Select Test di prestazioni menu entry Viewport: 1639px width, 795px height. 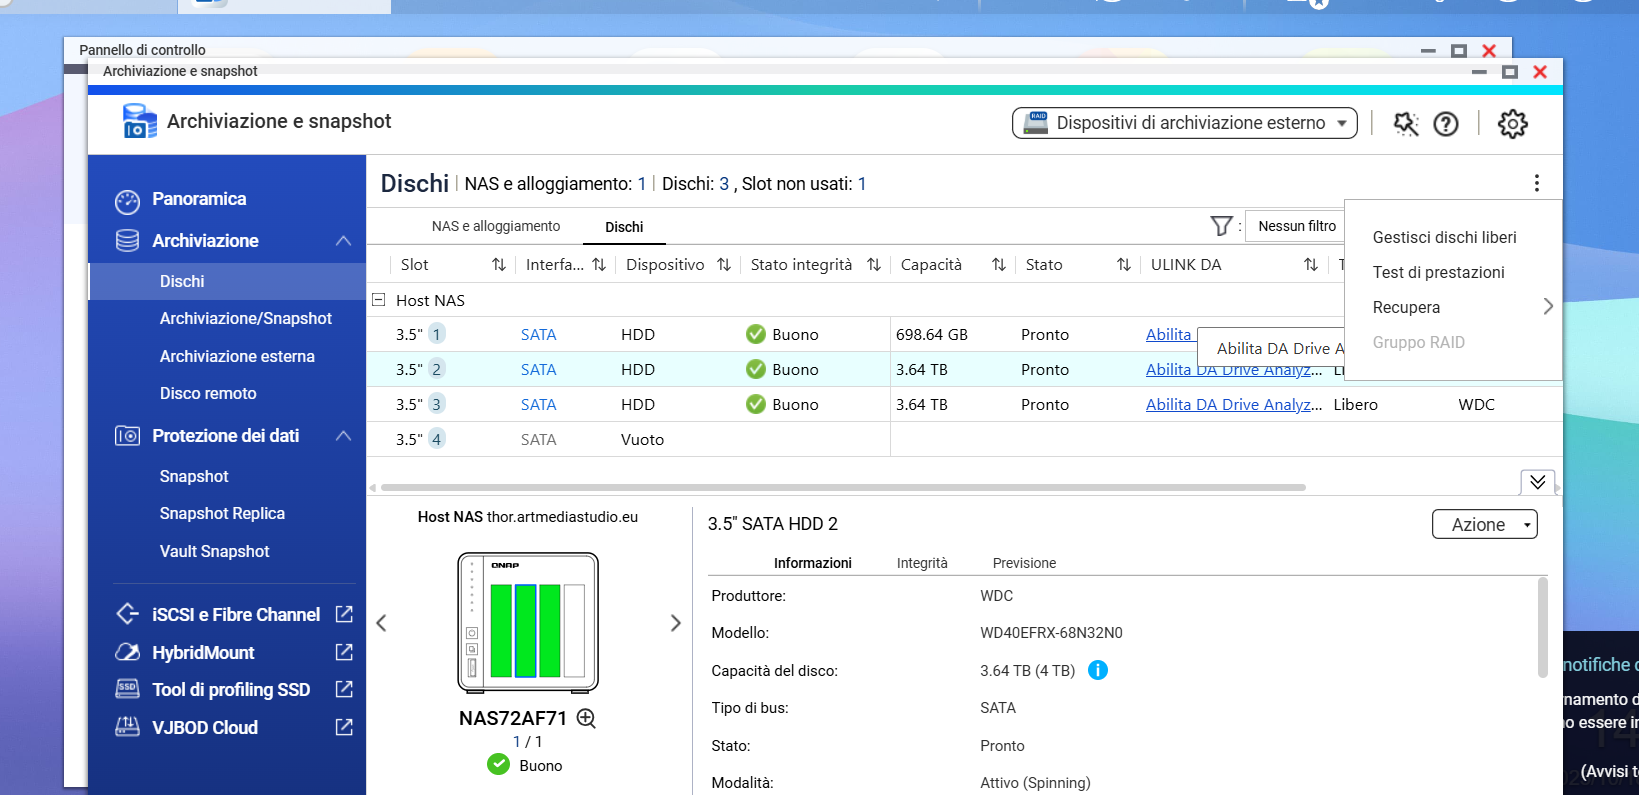(x=1438, y=272)
